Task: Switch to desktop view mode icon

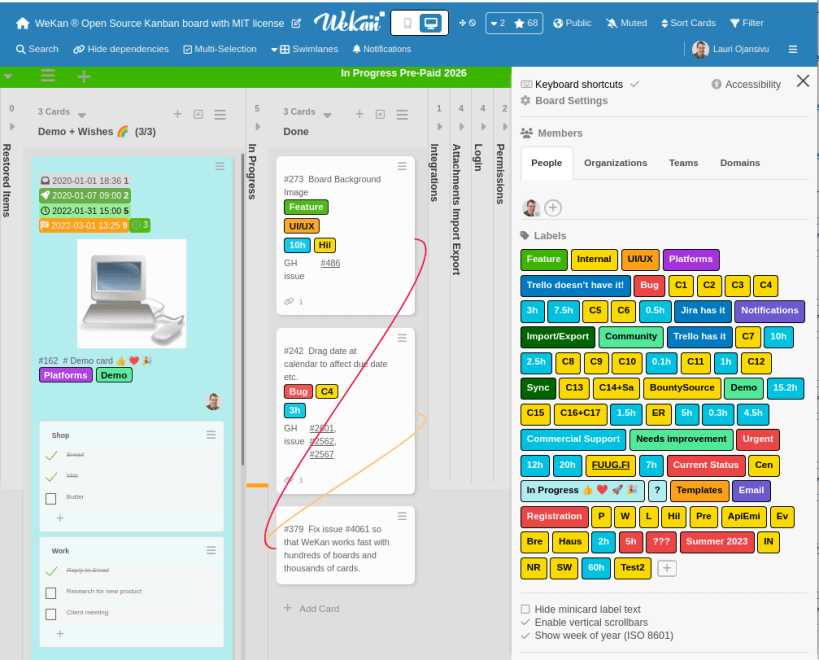Action: [x=431, y=23]
